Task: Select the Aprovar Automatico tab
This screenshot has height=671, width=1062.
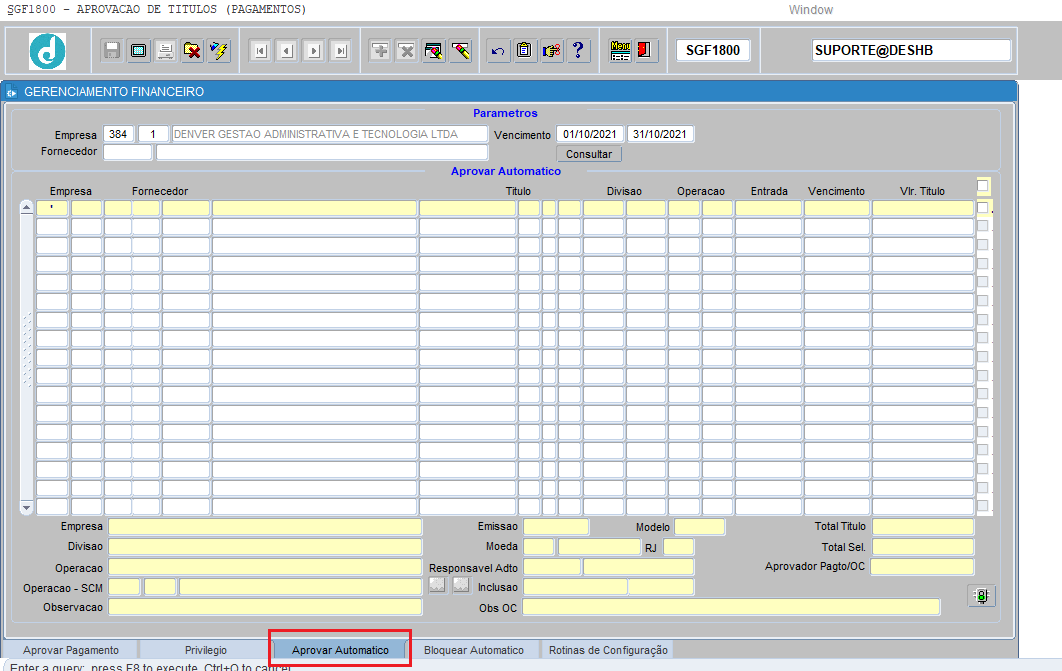Action: (x=340, y=650)
